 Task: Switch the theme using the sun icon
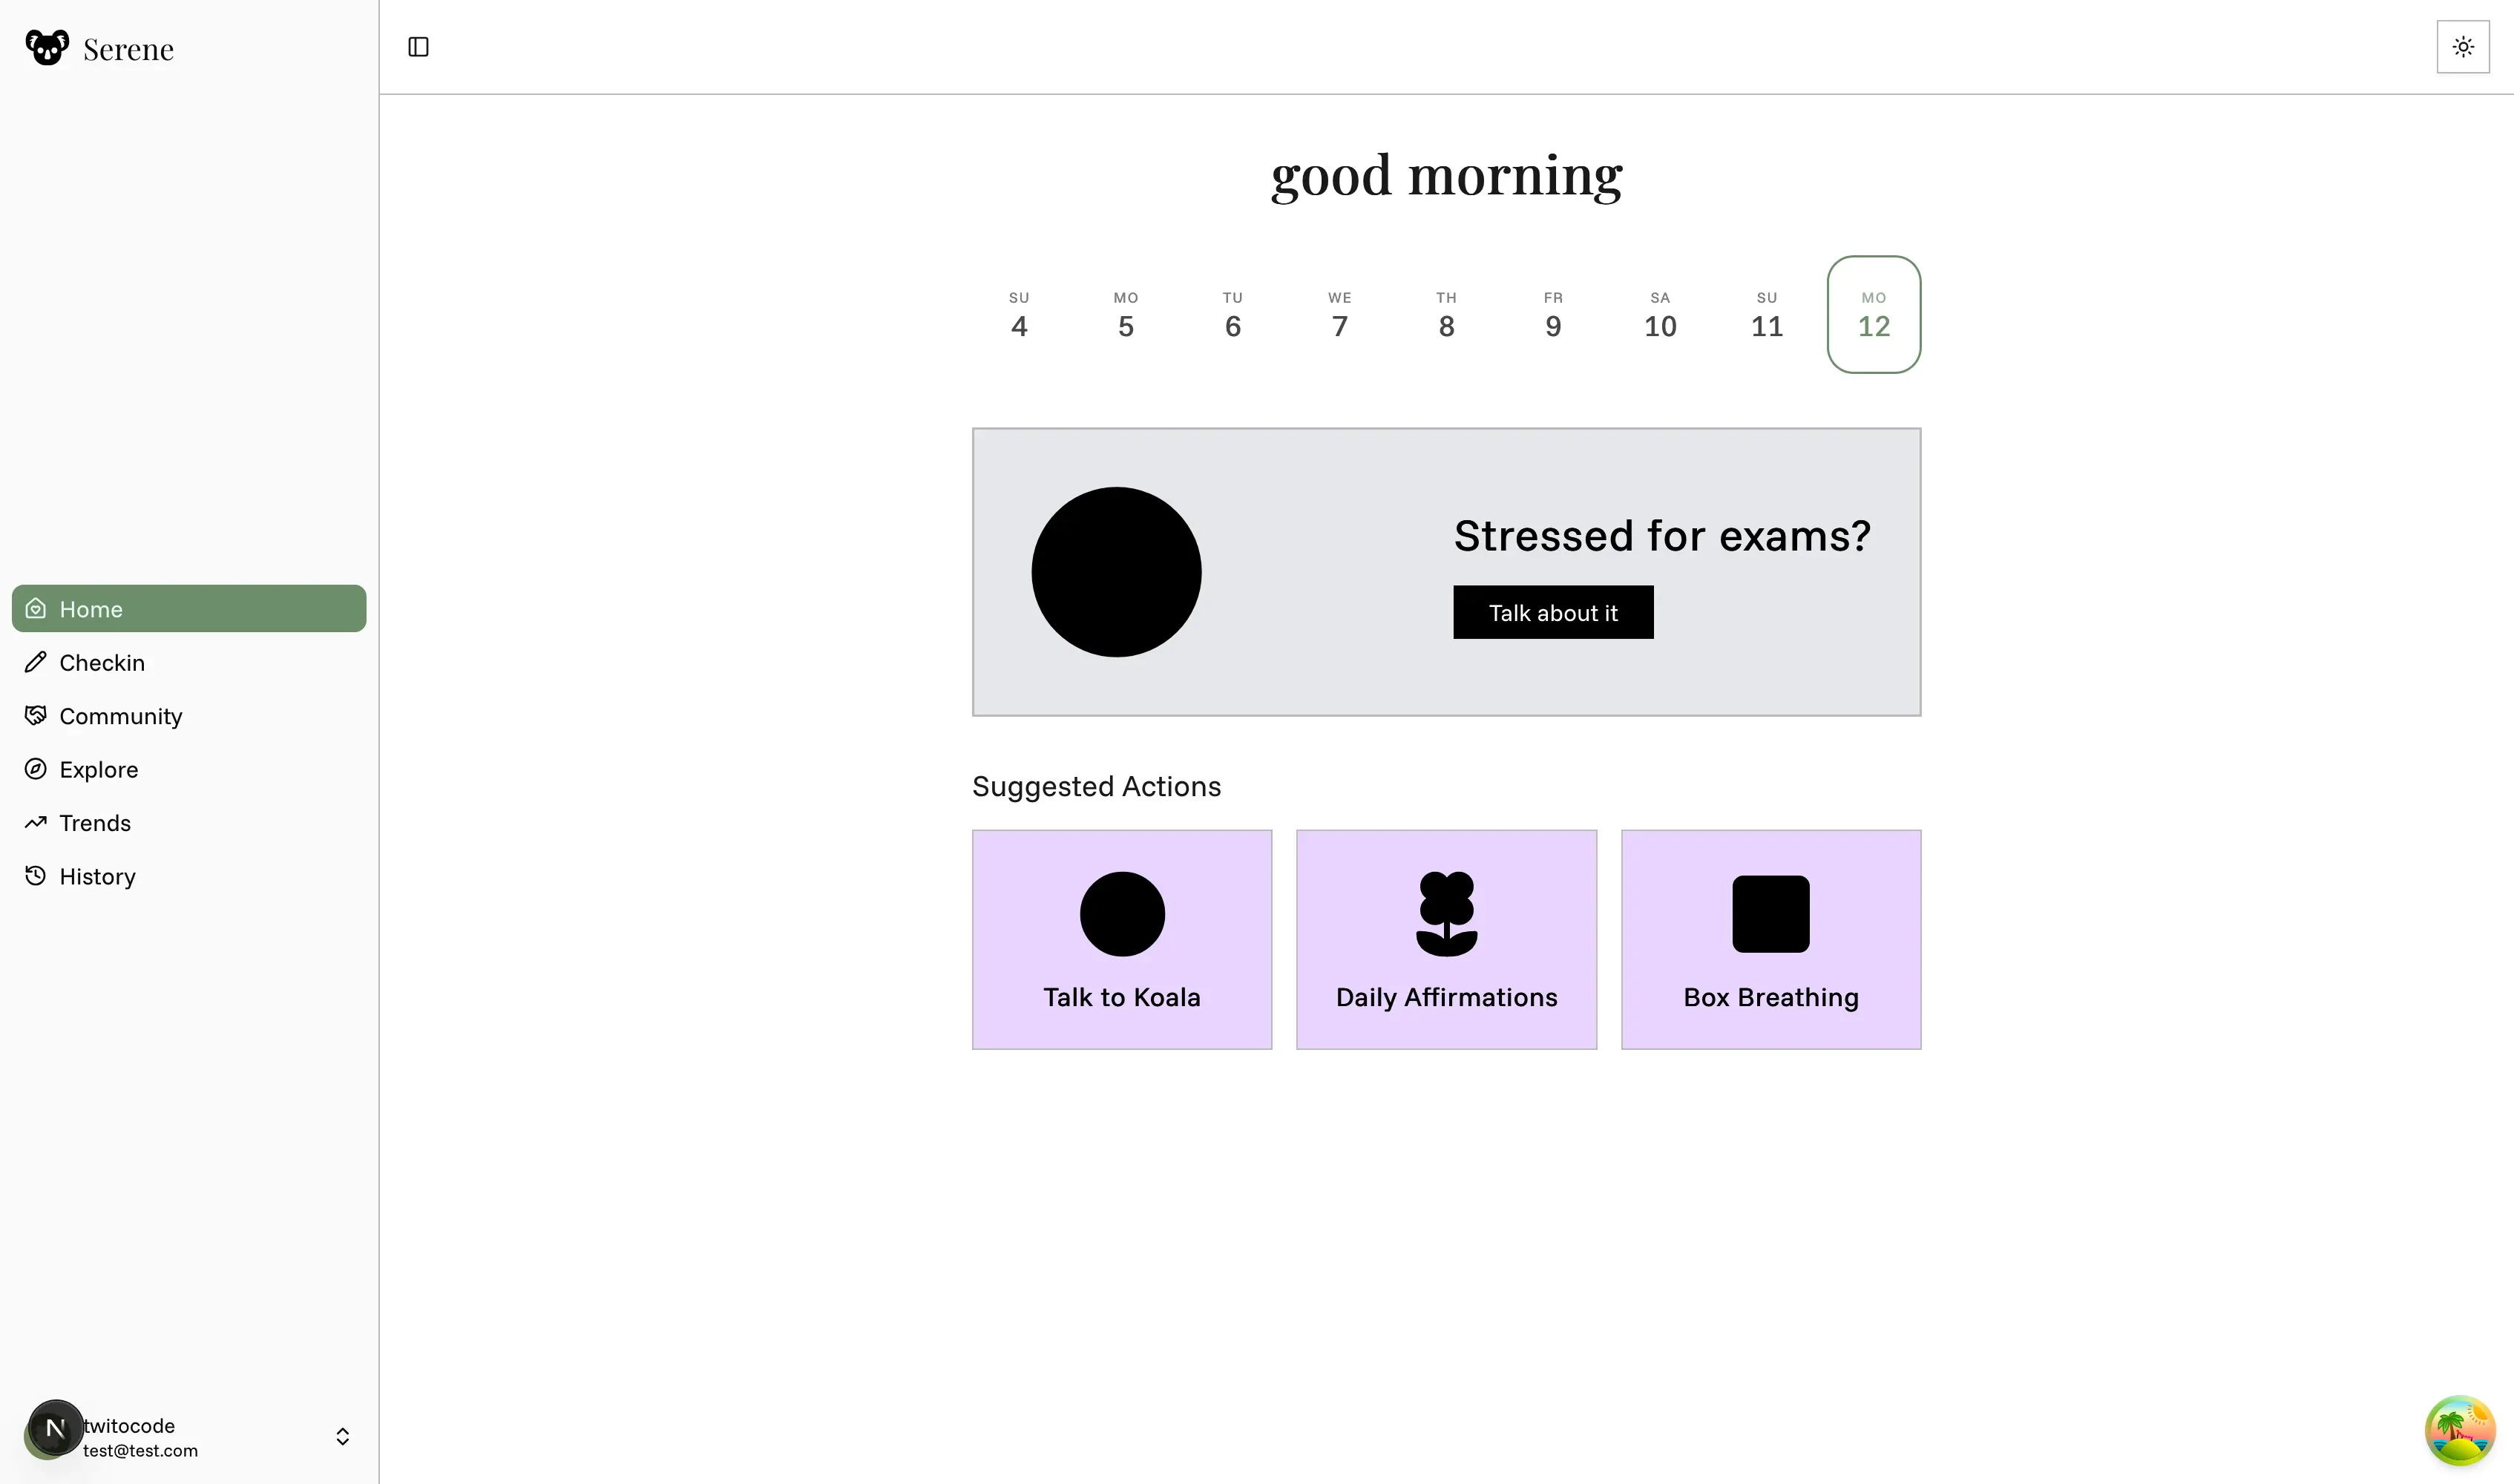pyautogui.click(x=2463, y=46)
